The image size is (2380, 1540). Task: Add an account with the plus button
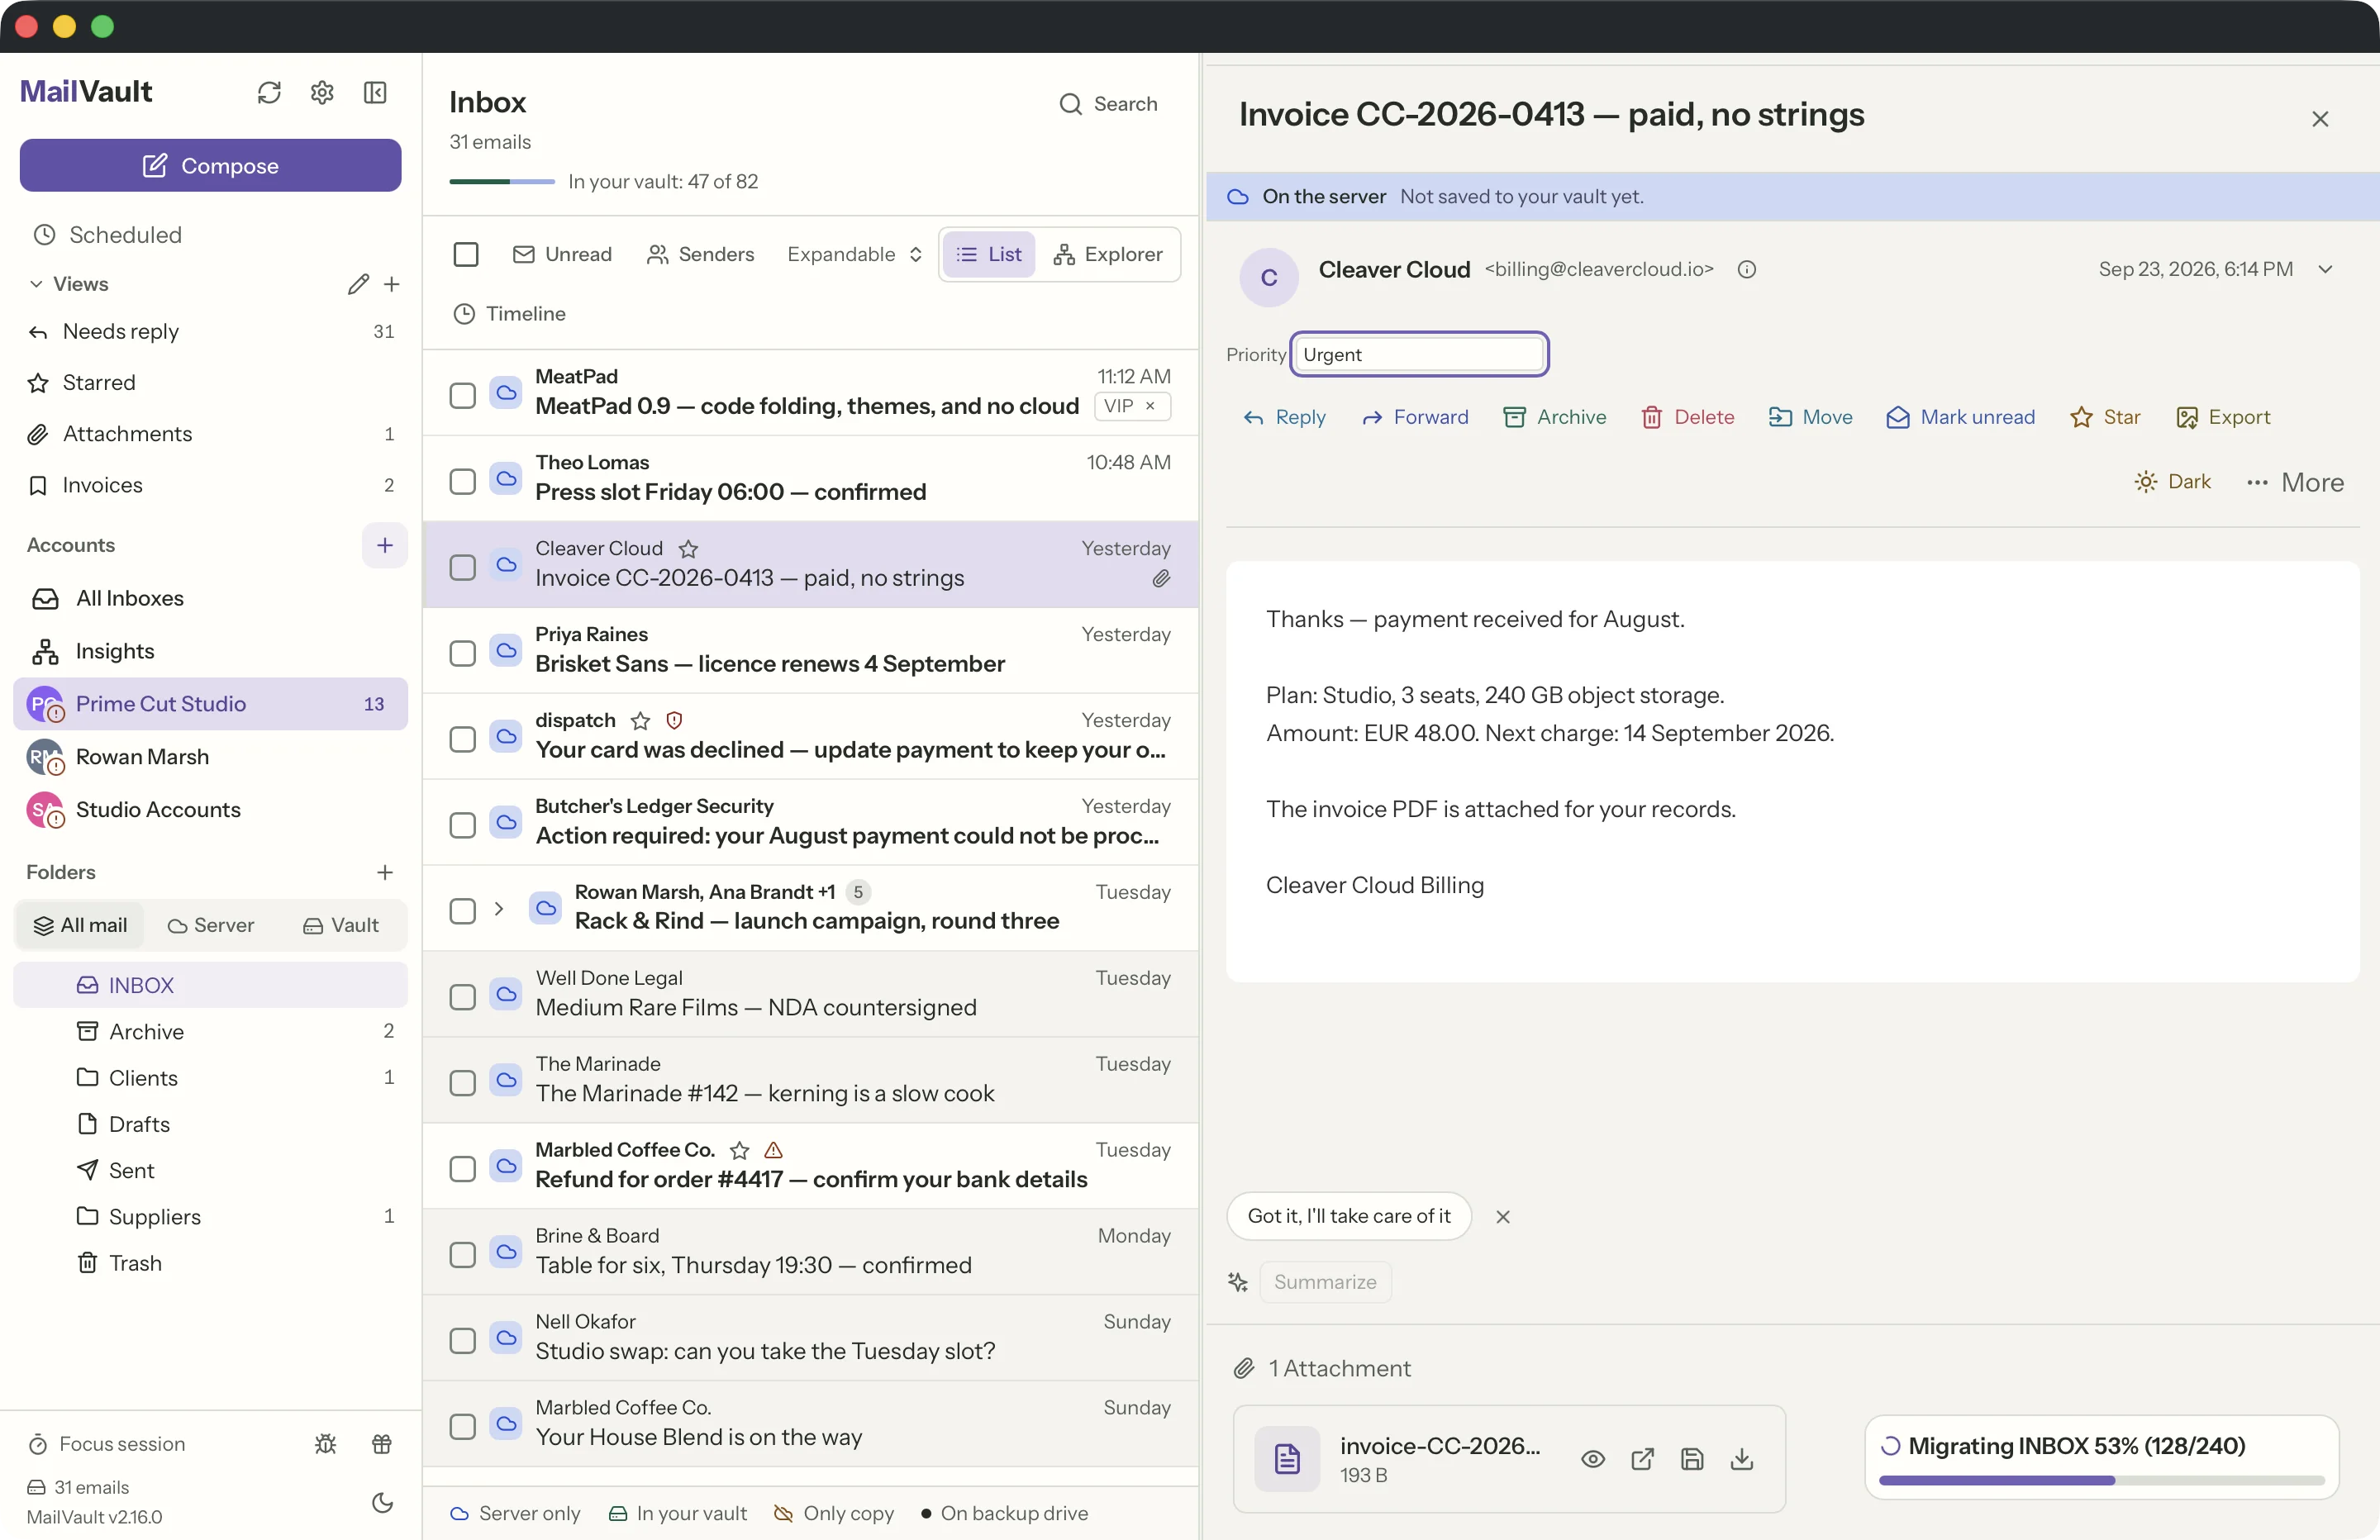pos(385,545)
